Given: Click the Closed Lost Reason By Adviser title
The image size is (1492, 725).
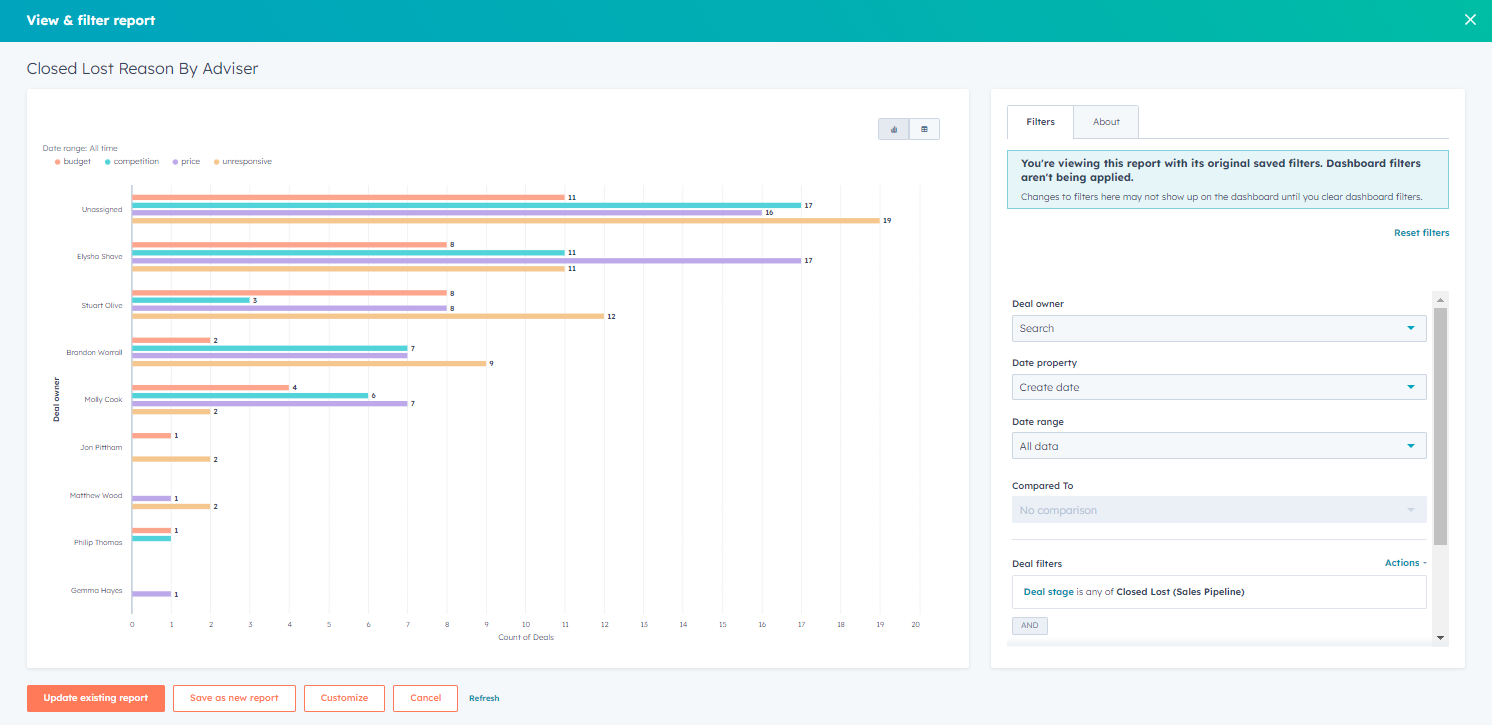Looking at the screenshot, I should tap(142, 69).
